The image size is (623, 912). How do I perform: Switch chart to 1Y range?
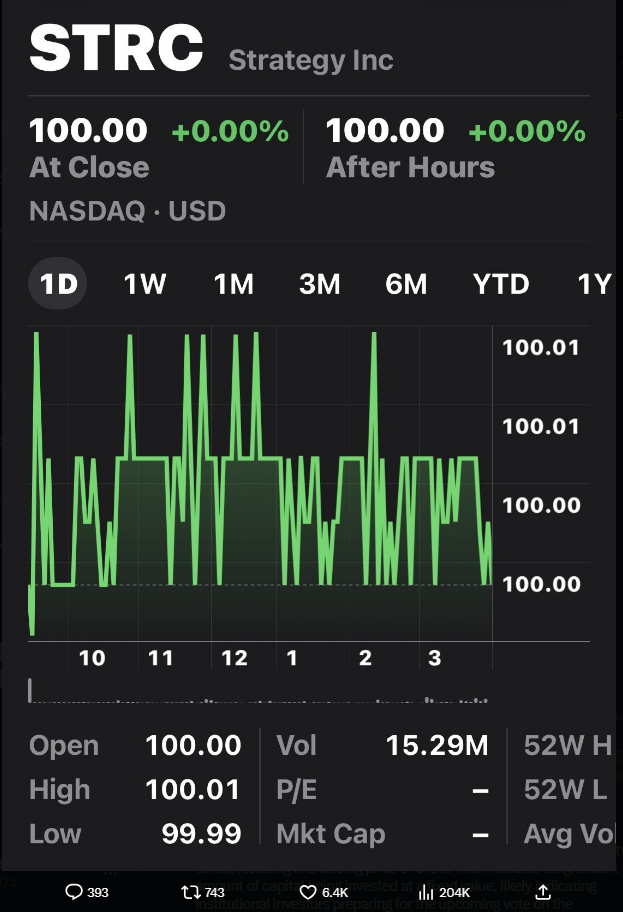click(x=594, y=284)
